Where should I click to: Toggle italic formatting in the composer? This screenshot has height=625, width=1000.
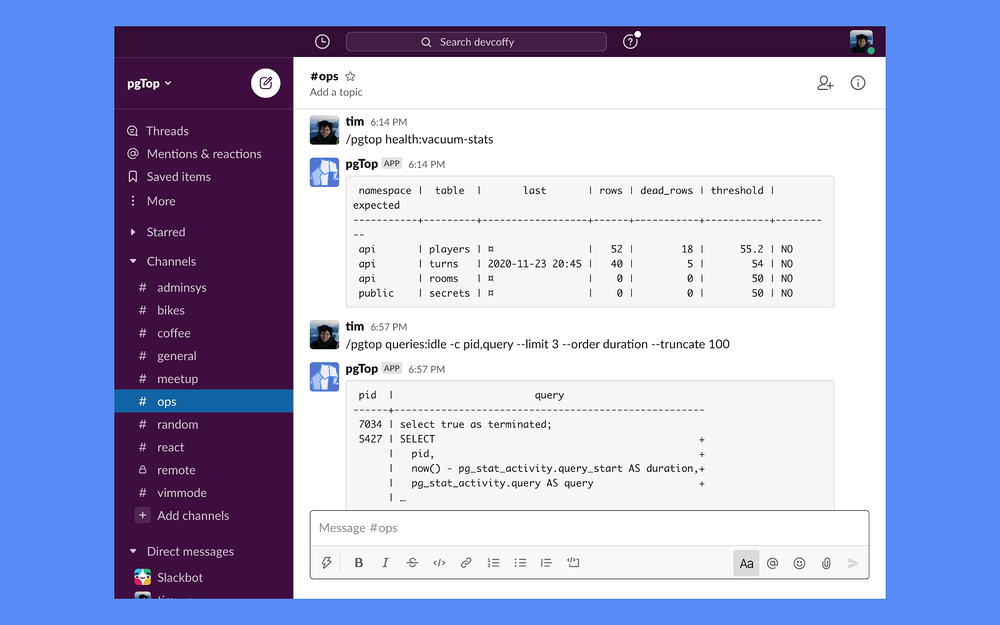[385, 562]
